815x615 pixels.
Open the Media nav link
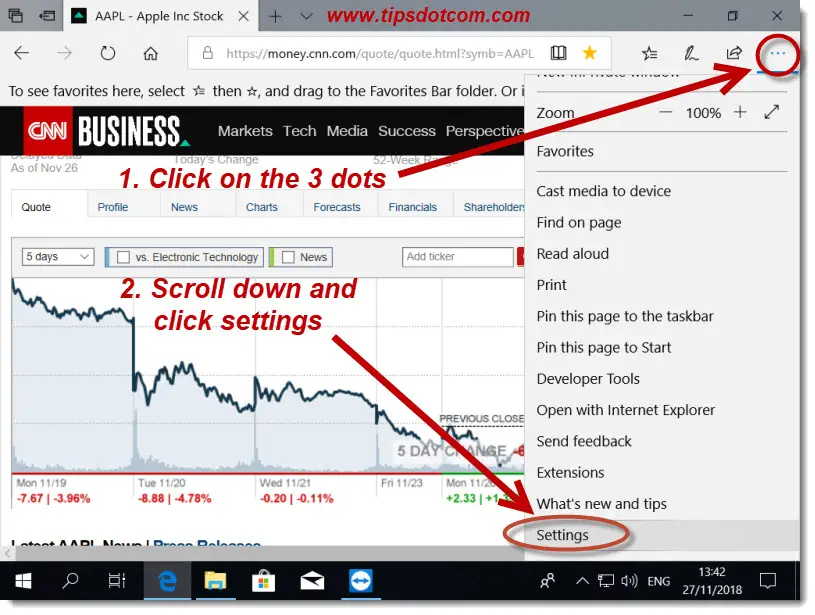click(347, 131)
